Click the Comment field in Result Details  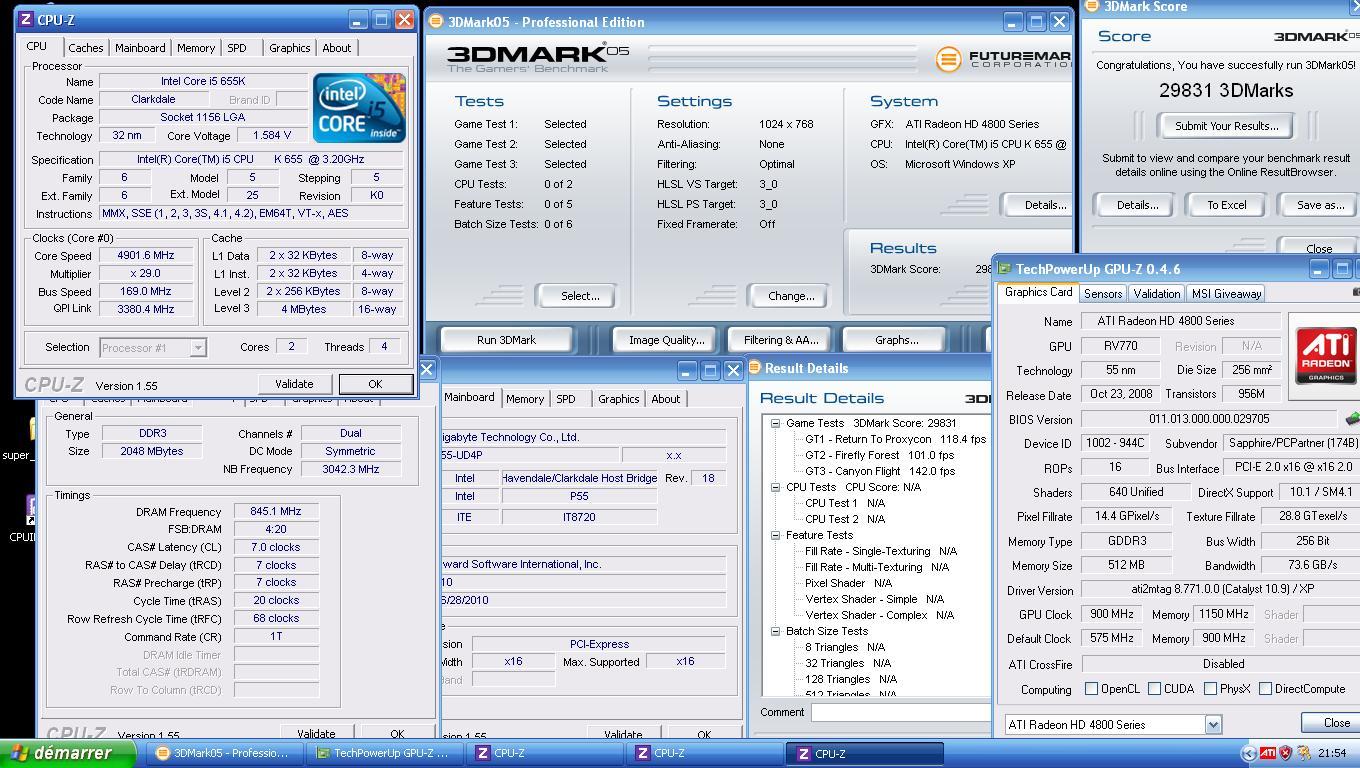pyautogui.click(x=900, y=712)
